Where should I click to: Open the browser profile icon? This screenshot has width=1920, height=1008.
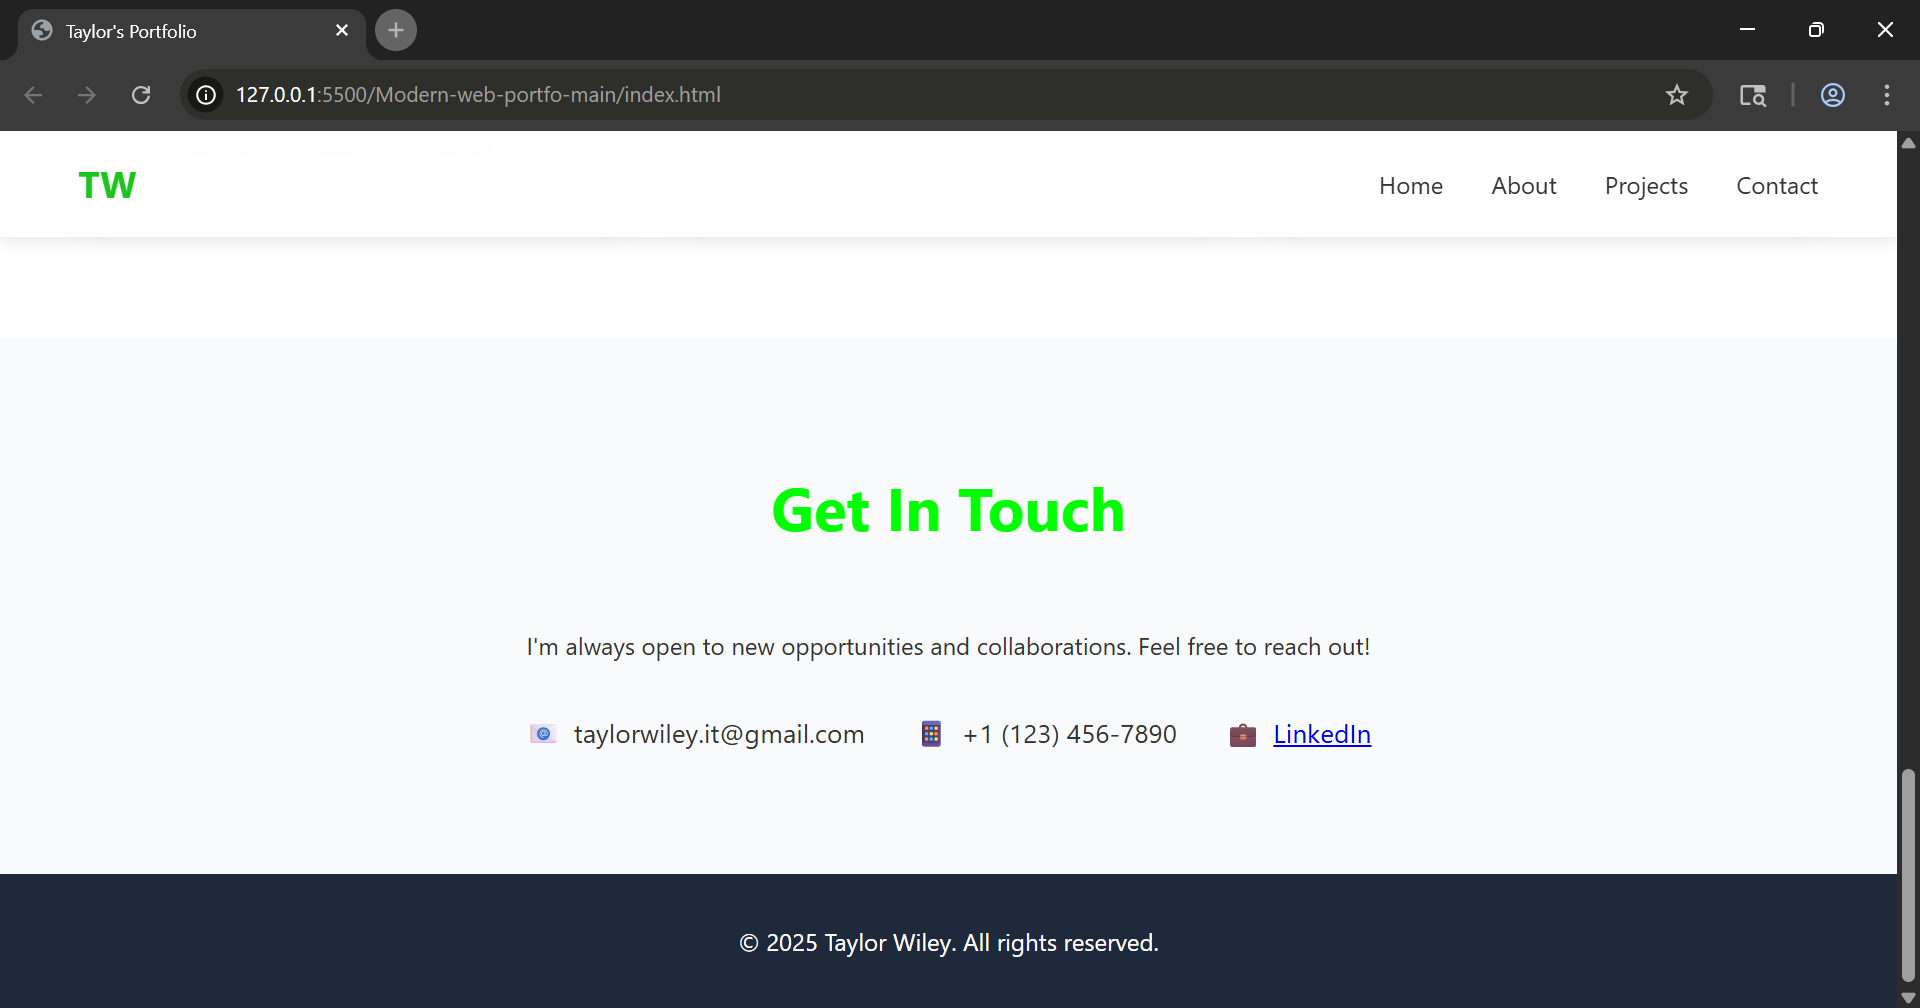tap(1832, 95)
